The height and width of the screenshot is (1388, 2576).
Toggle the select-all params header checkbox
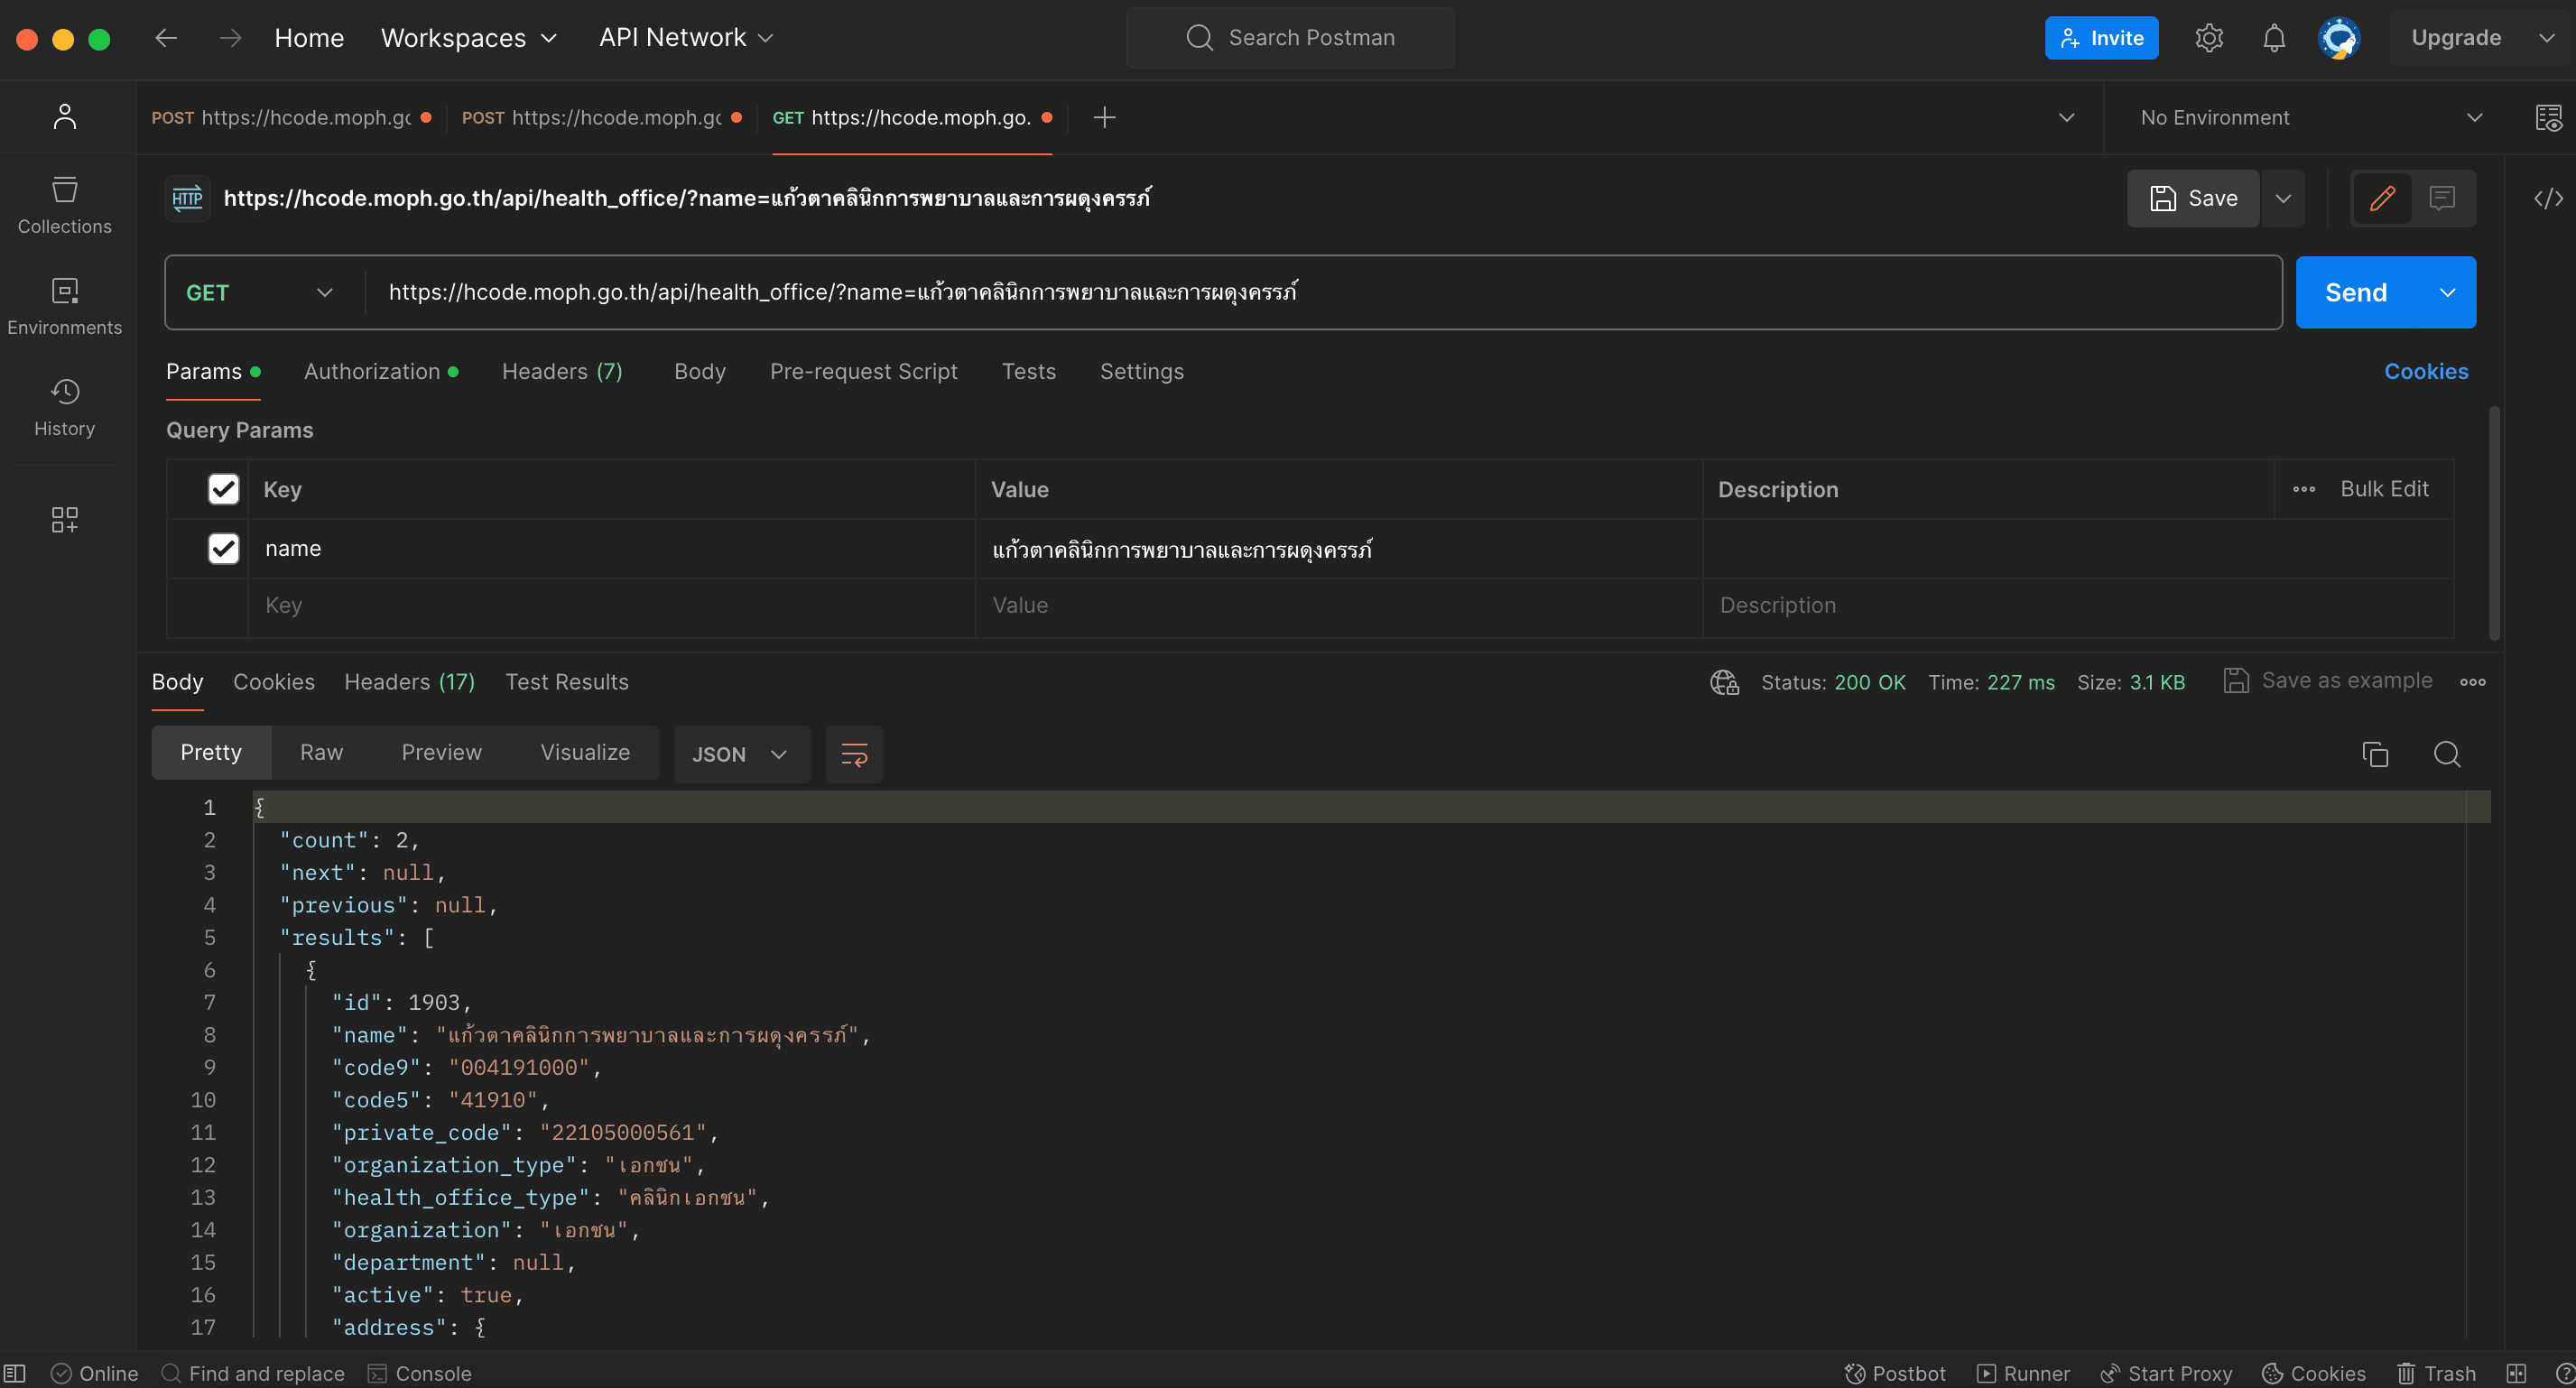(x=223, y=489)
